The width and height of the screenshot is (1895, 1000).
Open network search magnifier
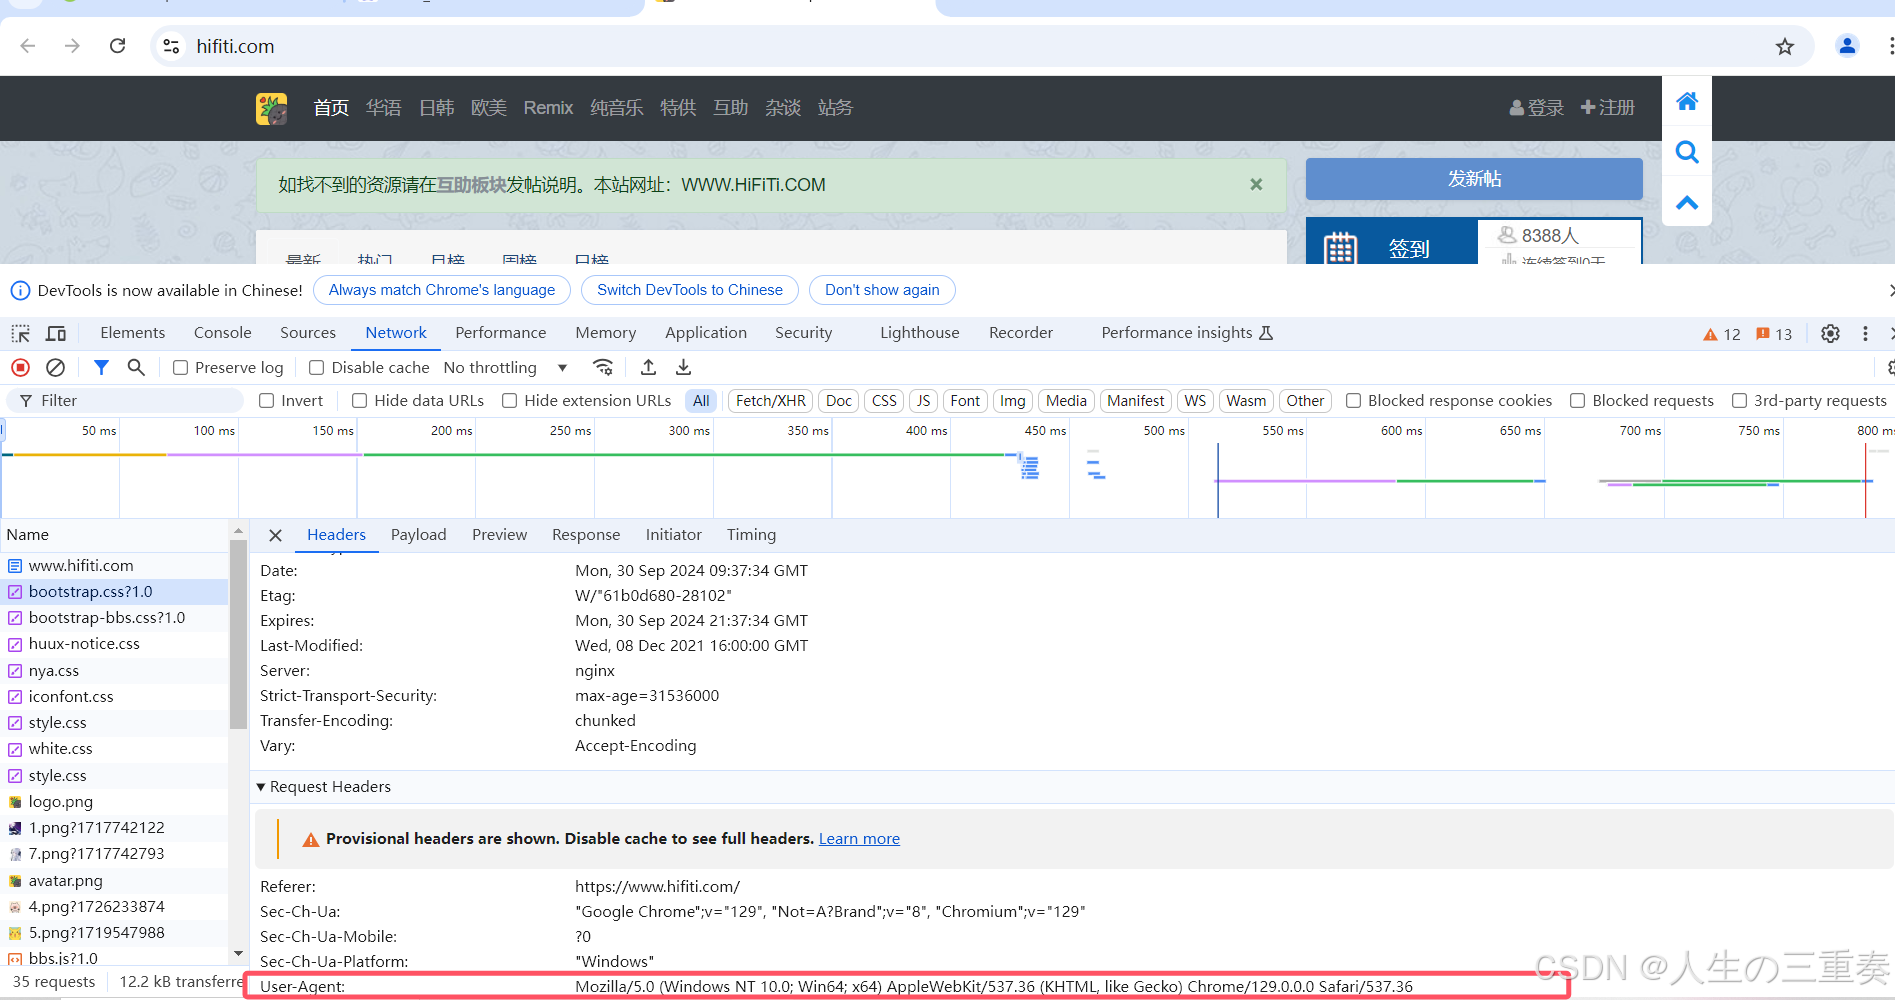136,368
